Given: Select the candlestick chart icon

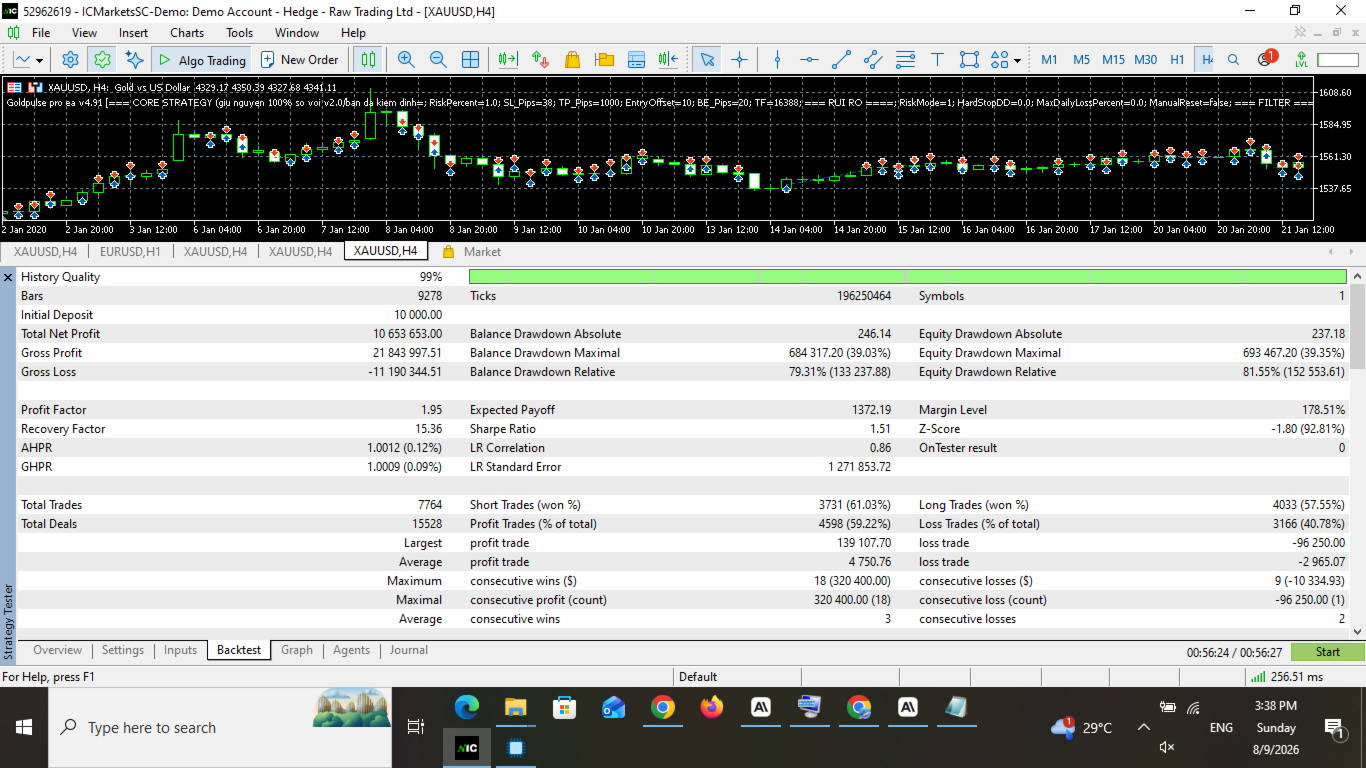Looking at the screenshot, I should click(369, 59).
